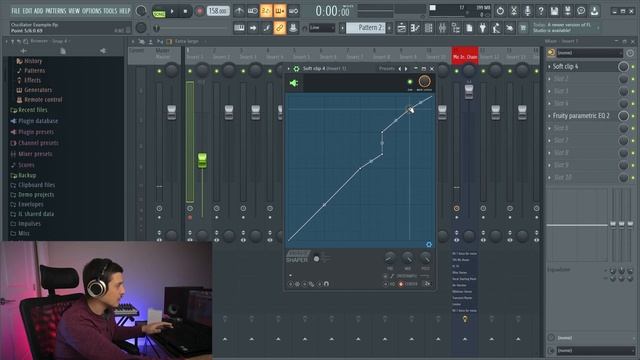Viewport: 640px width, 360px height.
Task: Click the save project disk icon
Action: click(554, 11)
